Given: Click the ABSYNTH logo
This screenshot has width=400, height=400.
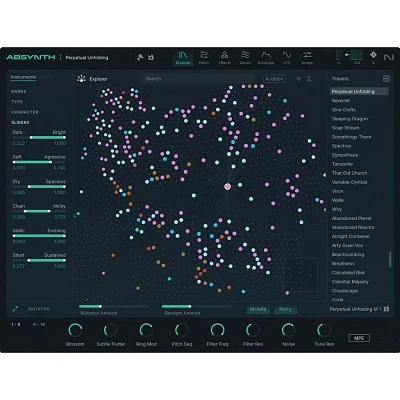Looking at the screenshot, I should point(31,57).
